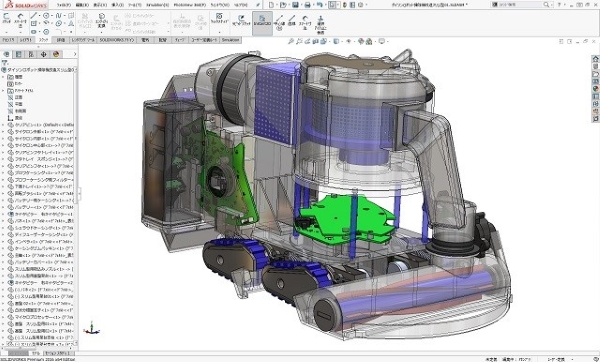This screenshot has width=600, height=362.
Task: Open the Simulation menu in the menu bar
Action: pos(158,5)
